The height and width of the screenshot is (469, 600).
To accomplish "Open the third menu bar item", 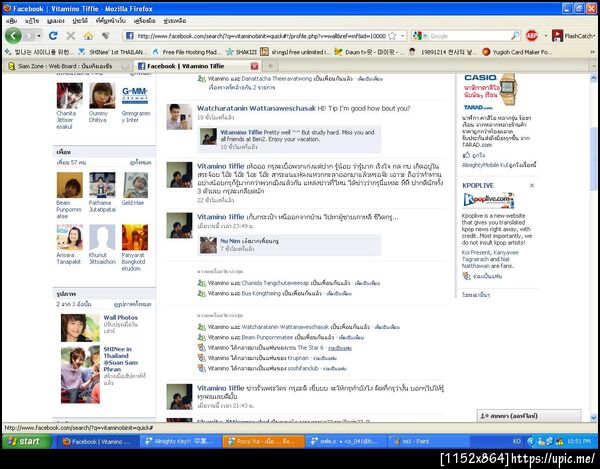I will tap(56, 21).
